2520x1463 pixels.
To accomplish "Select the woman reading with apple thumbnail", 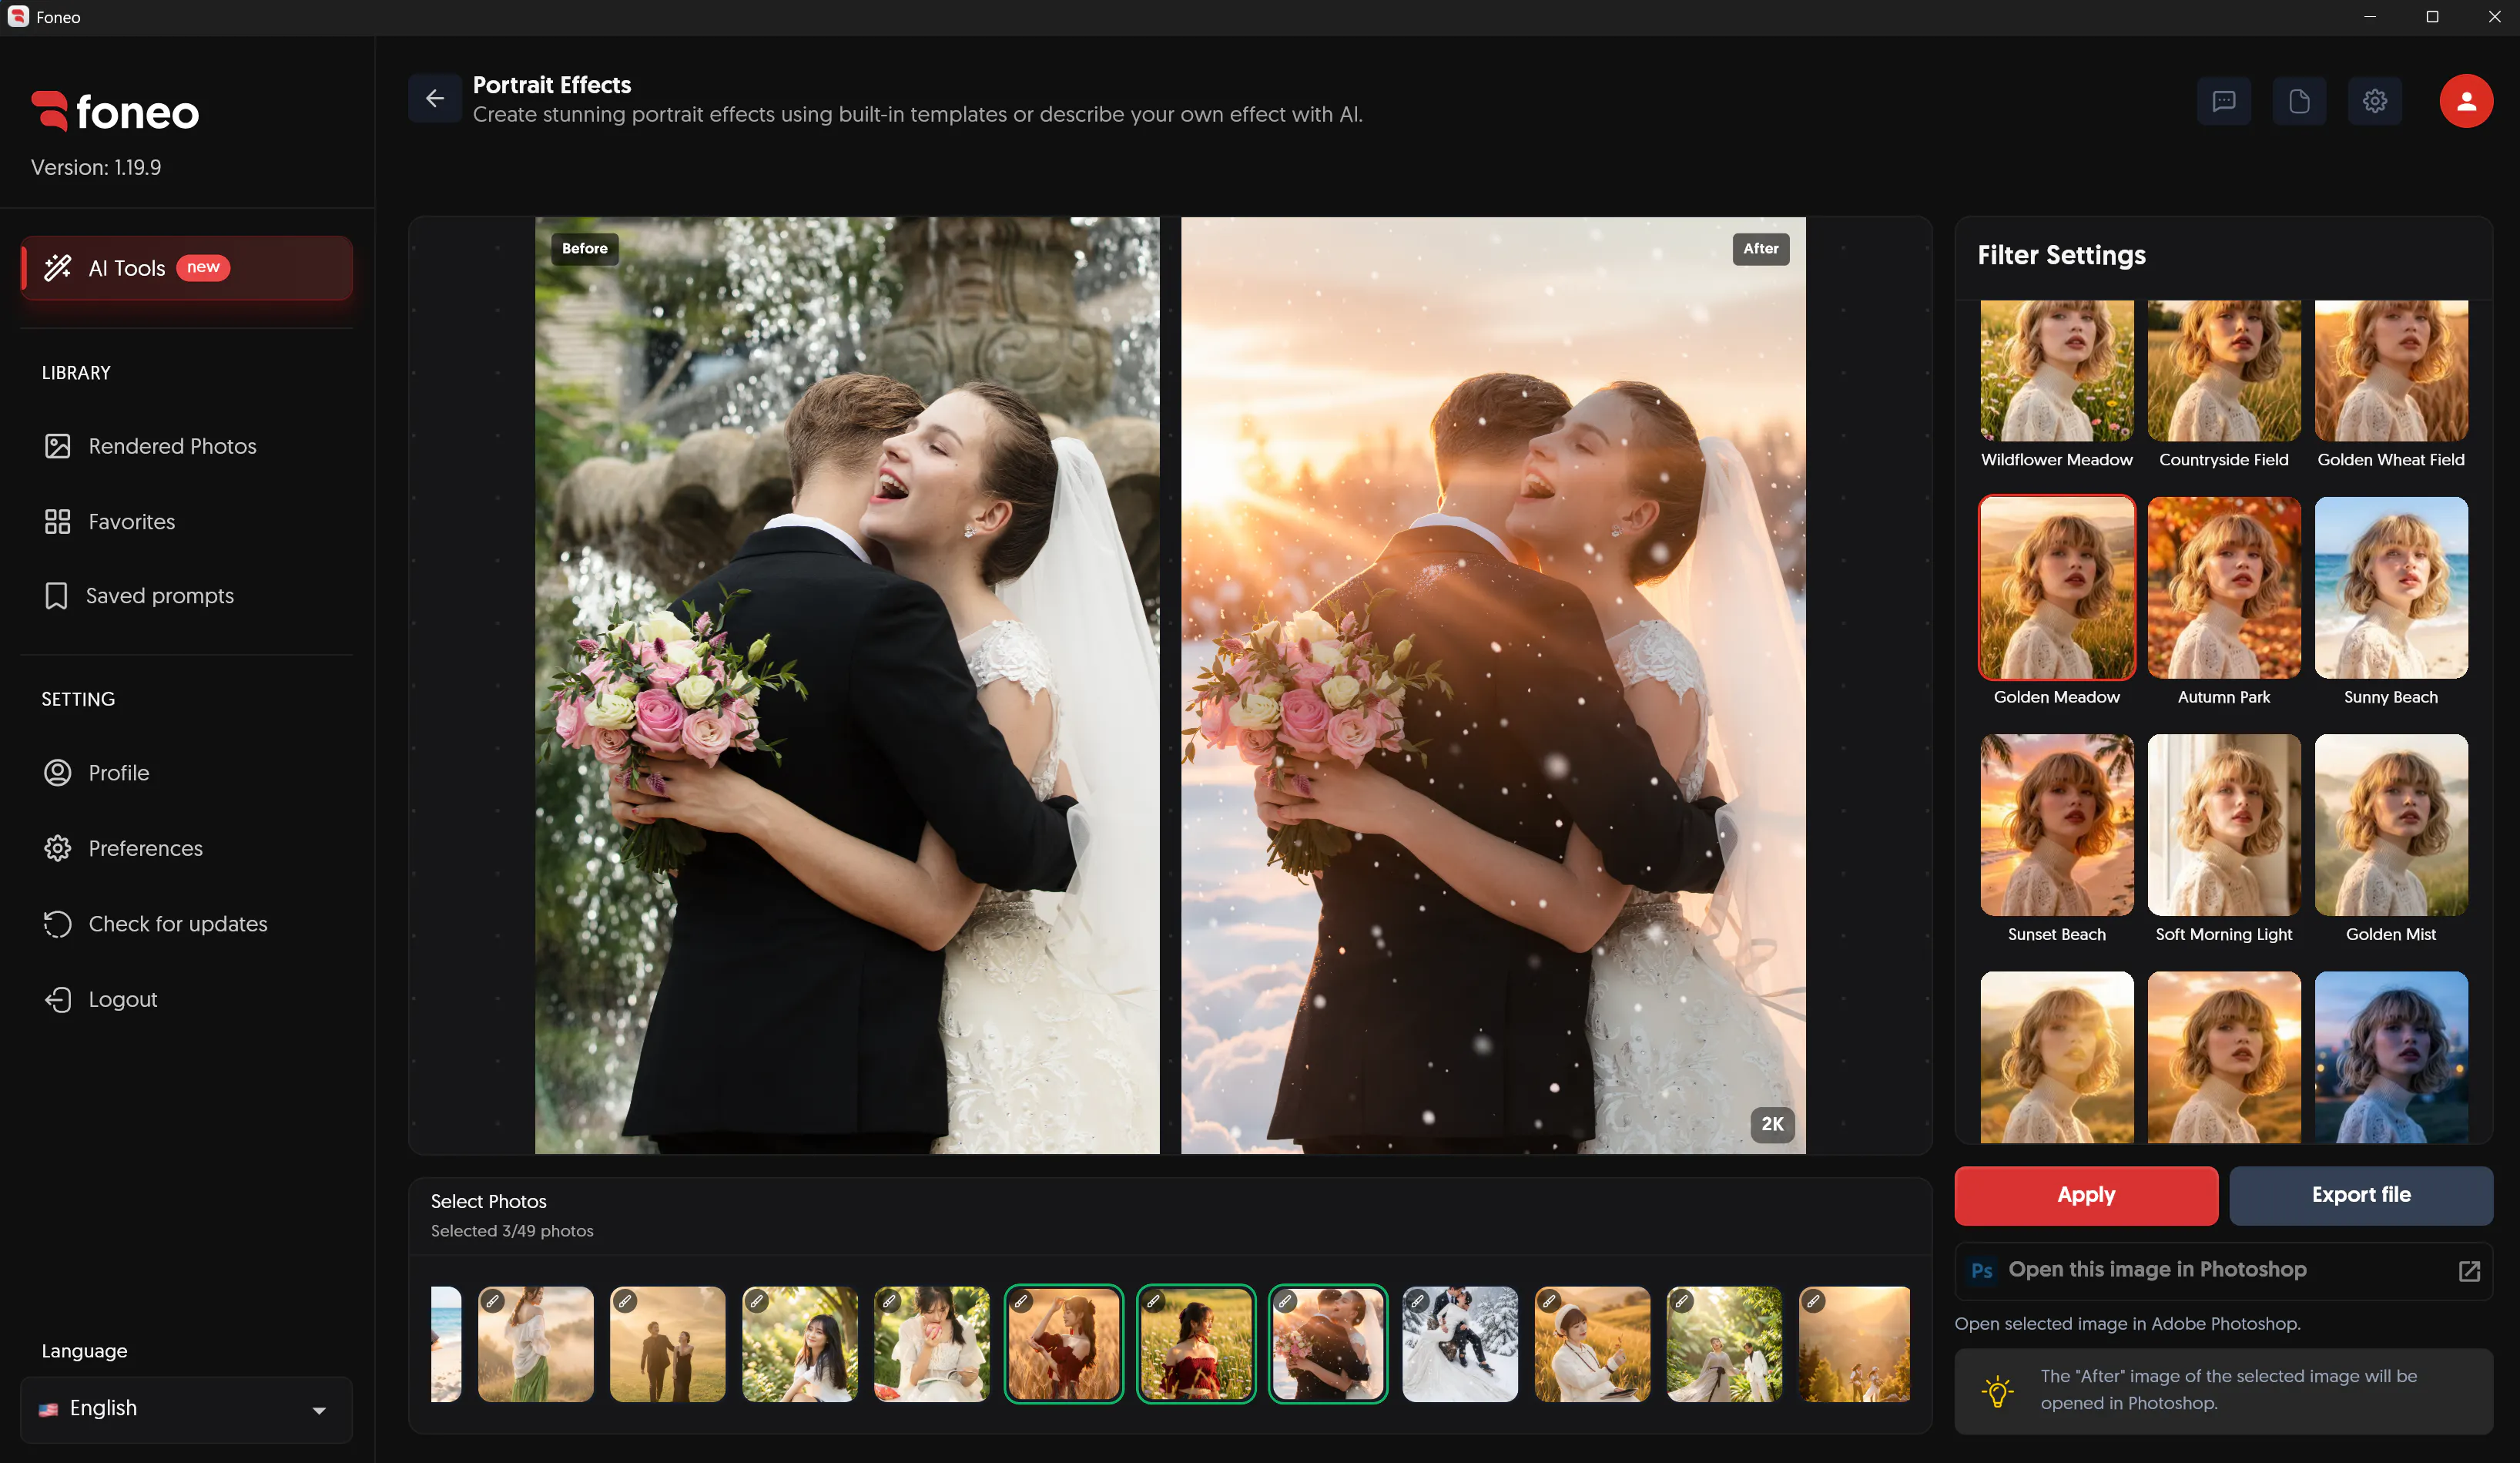I will coord(931,1344).
